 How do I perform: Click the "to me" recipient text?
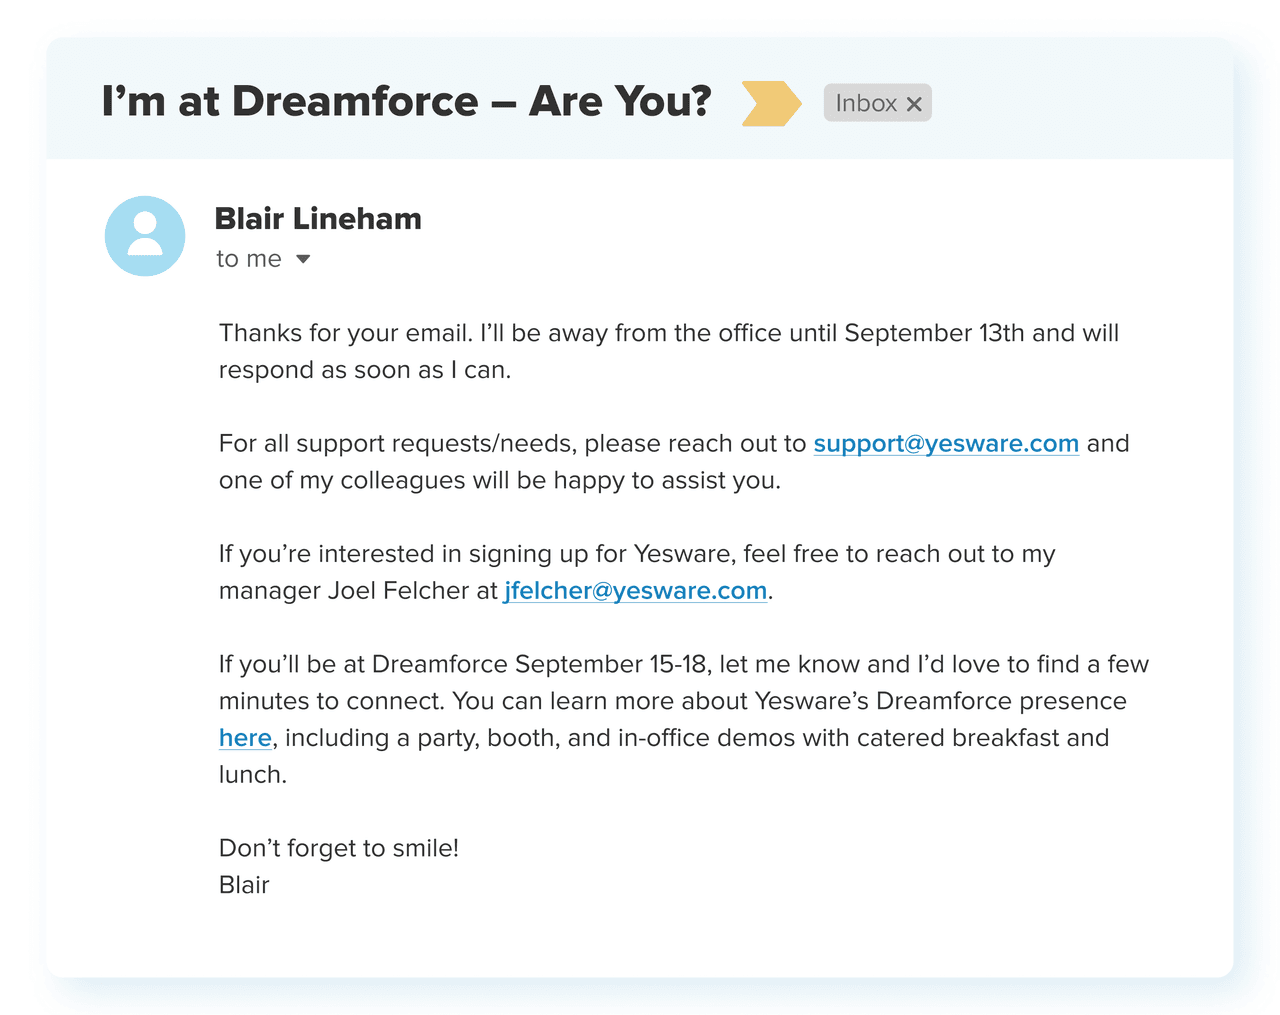pyautogui.click(x=249, y=260)
